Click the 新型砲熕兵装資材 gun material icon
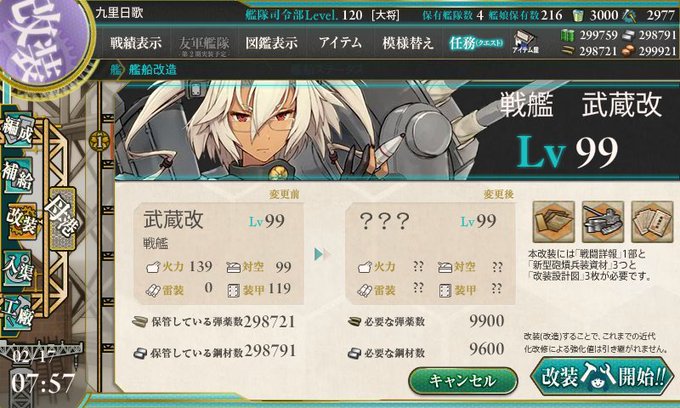 point(603,222)
